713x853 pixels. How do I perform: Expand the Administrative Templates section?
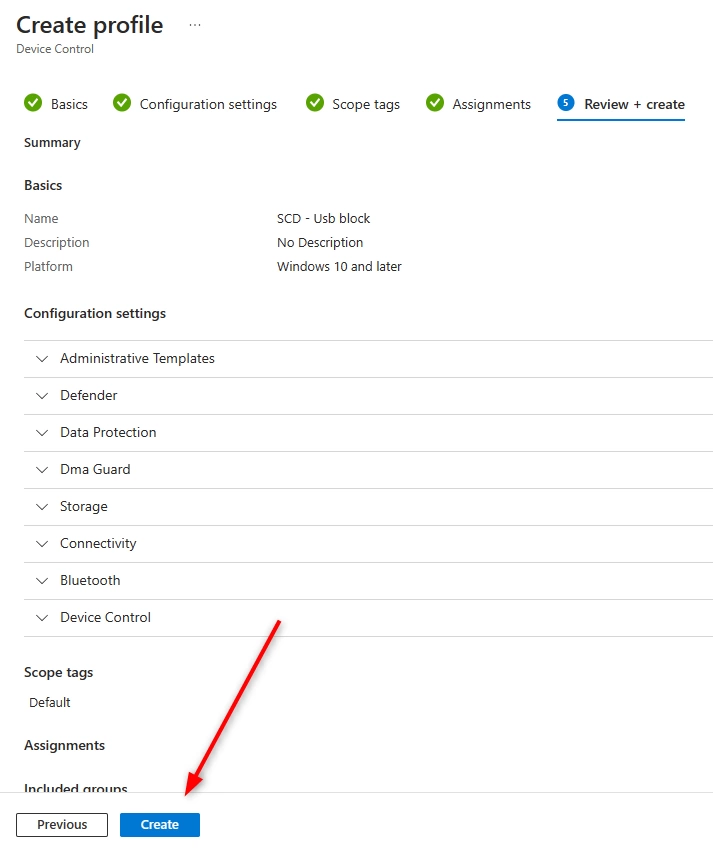(41, 359)
